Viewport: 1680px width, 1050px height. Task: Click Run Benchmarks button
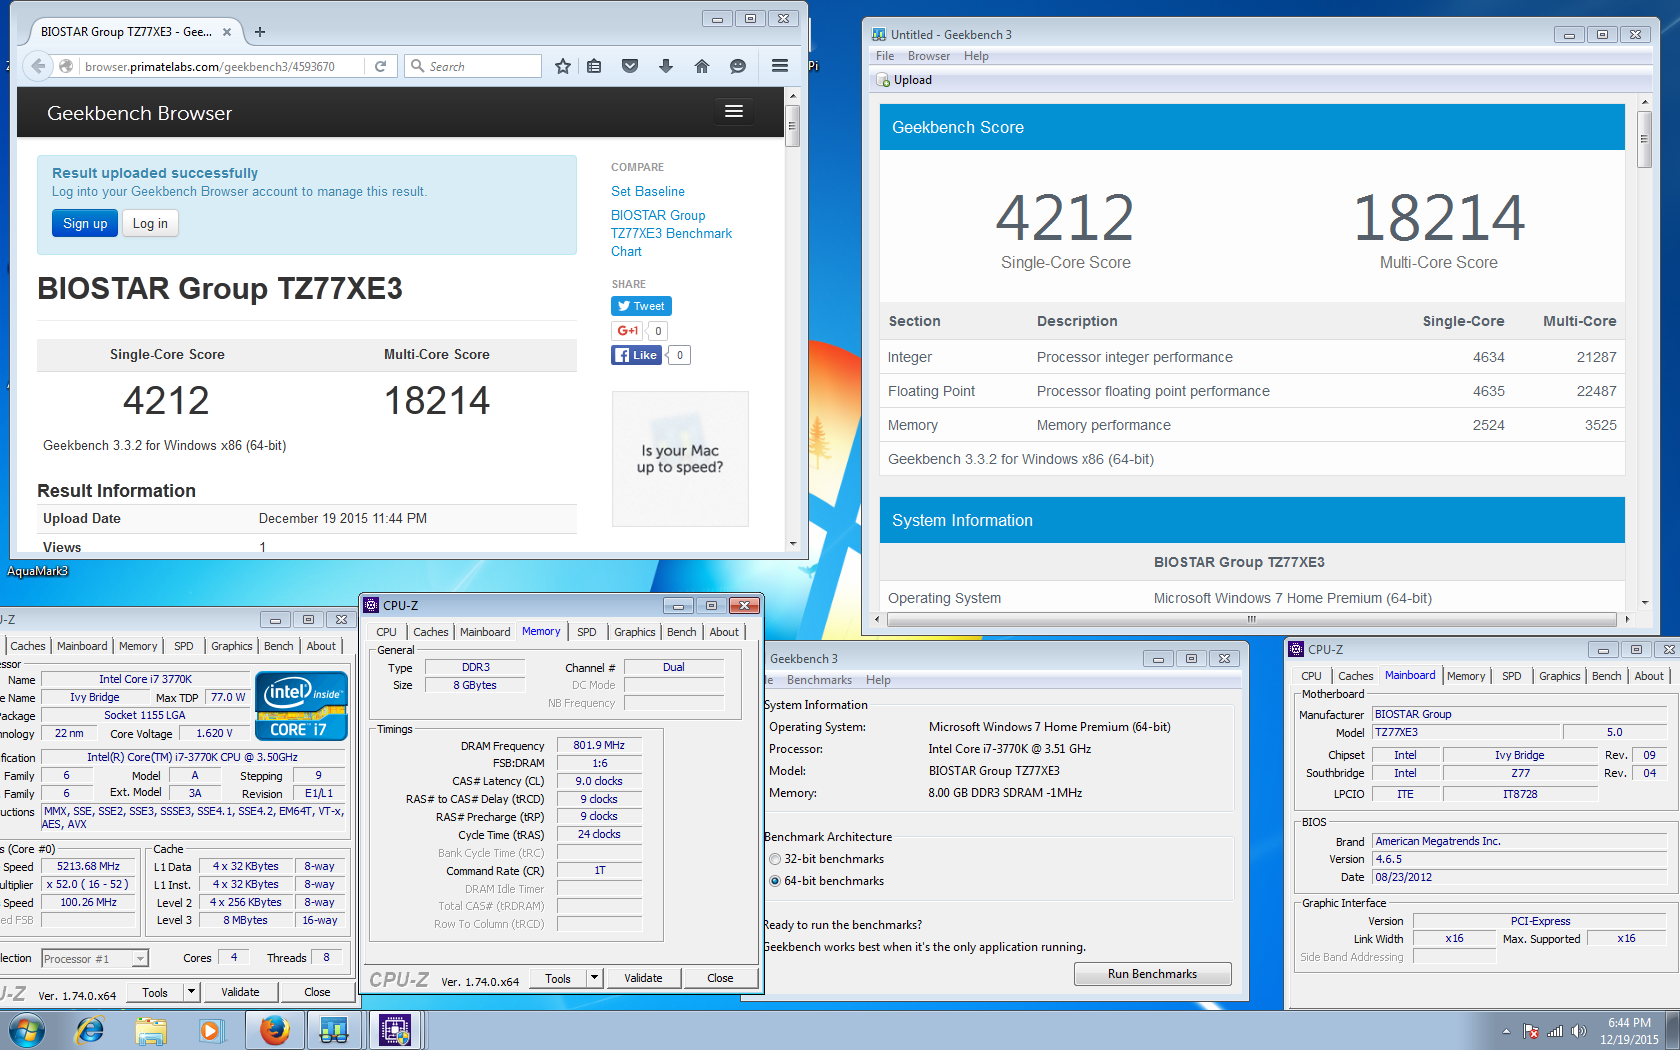coord(1152,974)
